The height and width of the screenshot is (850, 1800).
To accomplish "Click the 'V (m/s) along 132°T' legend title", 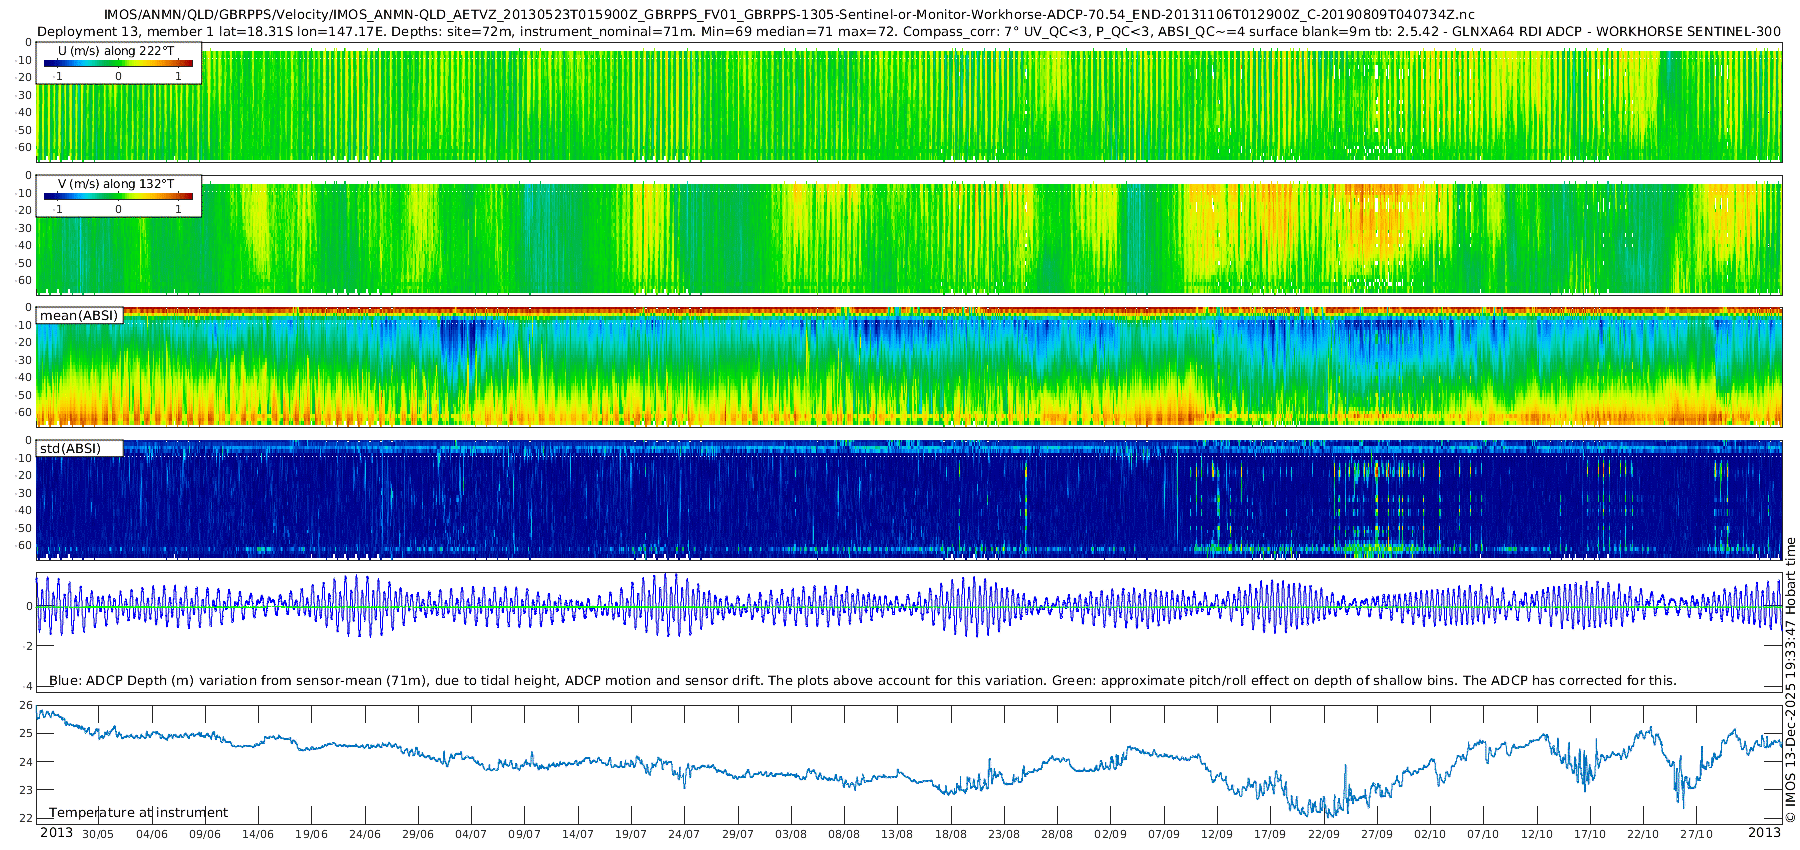I will [116, 184].
